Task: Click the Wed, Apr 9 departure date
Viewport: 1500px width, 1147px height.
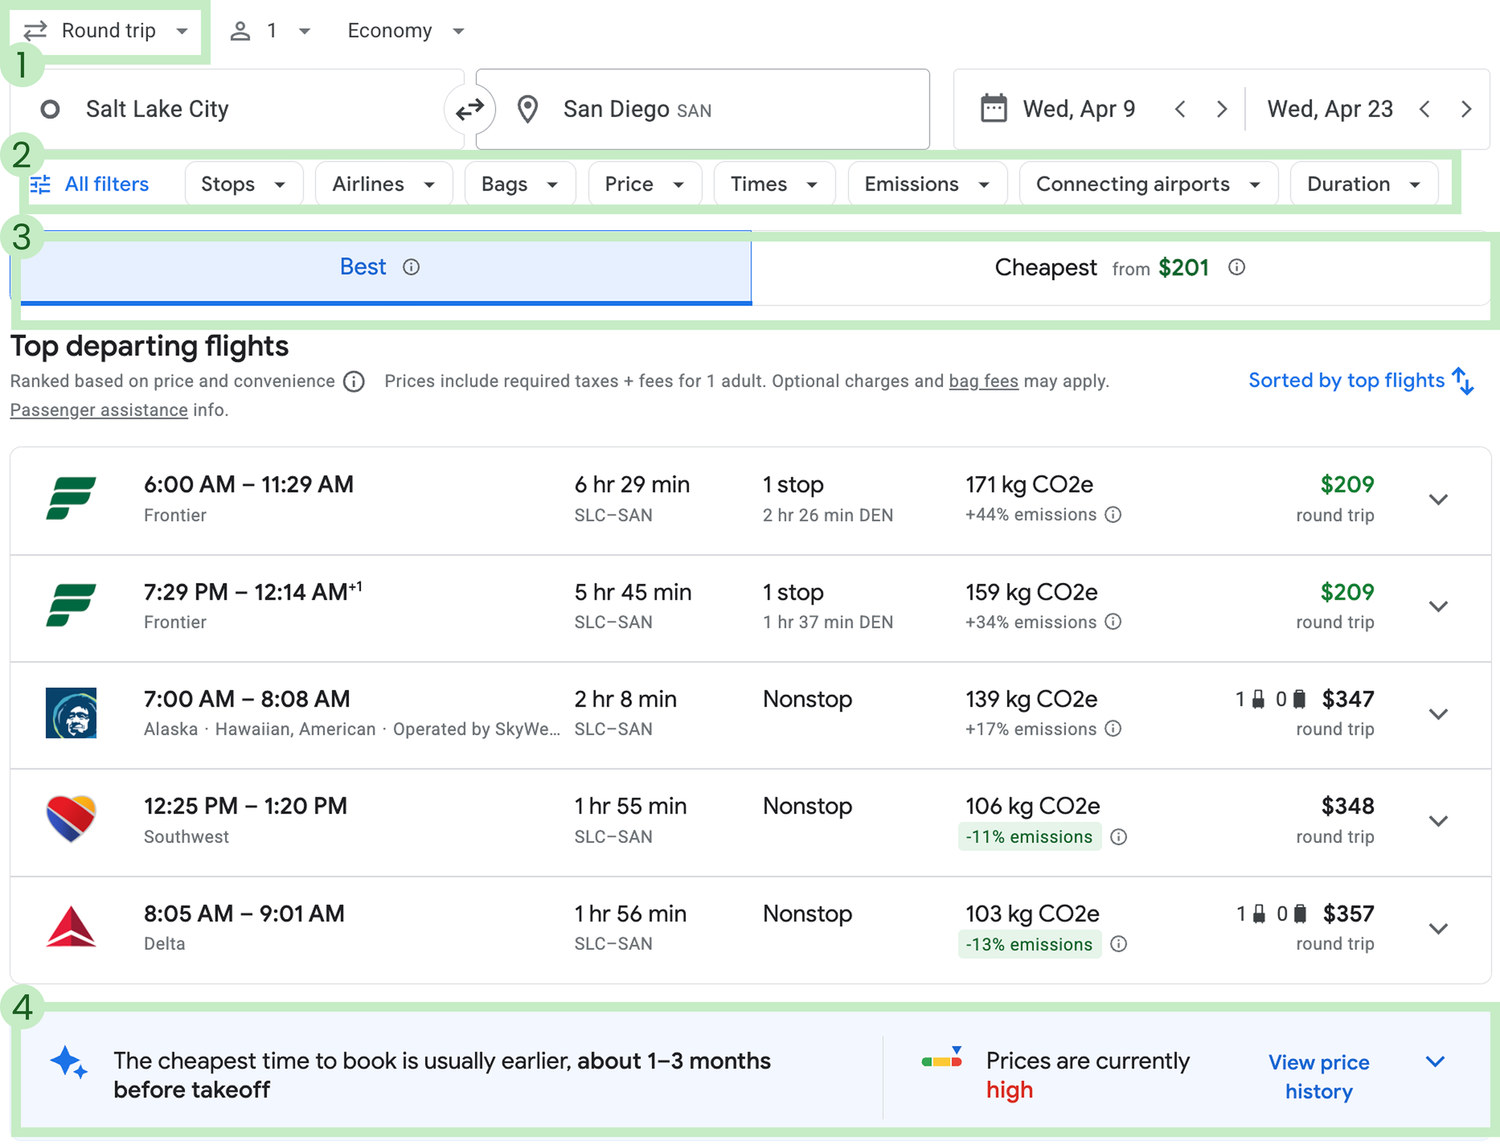Action: 1079,109
